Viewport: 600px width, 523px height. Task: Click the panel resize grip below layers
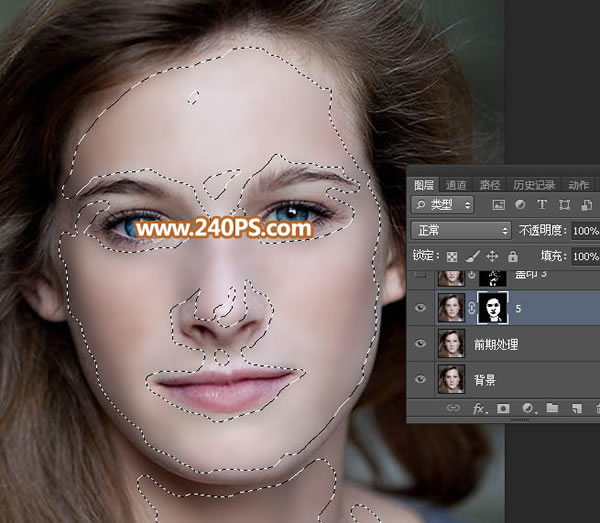pos(520,420)
